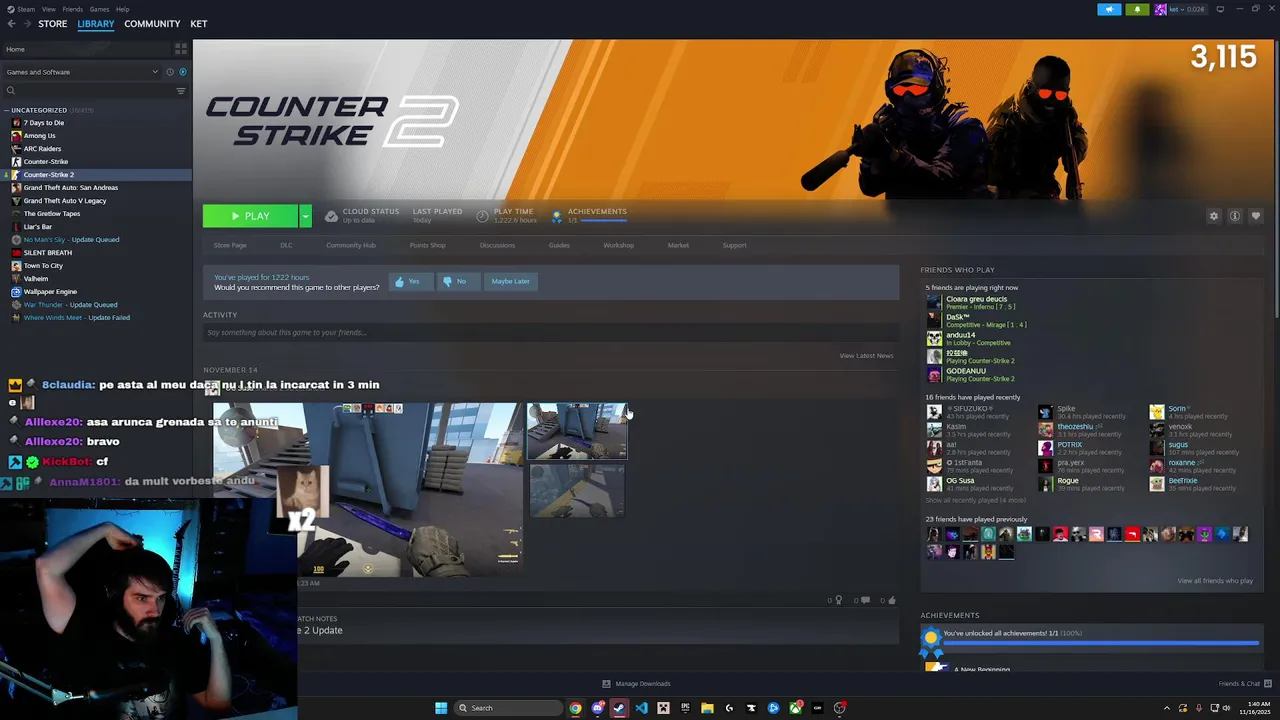Open friend GODEANUU entry
The image size is (1280, 720).
coord(970,375)
